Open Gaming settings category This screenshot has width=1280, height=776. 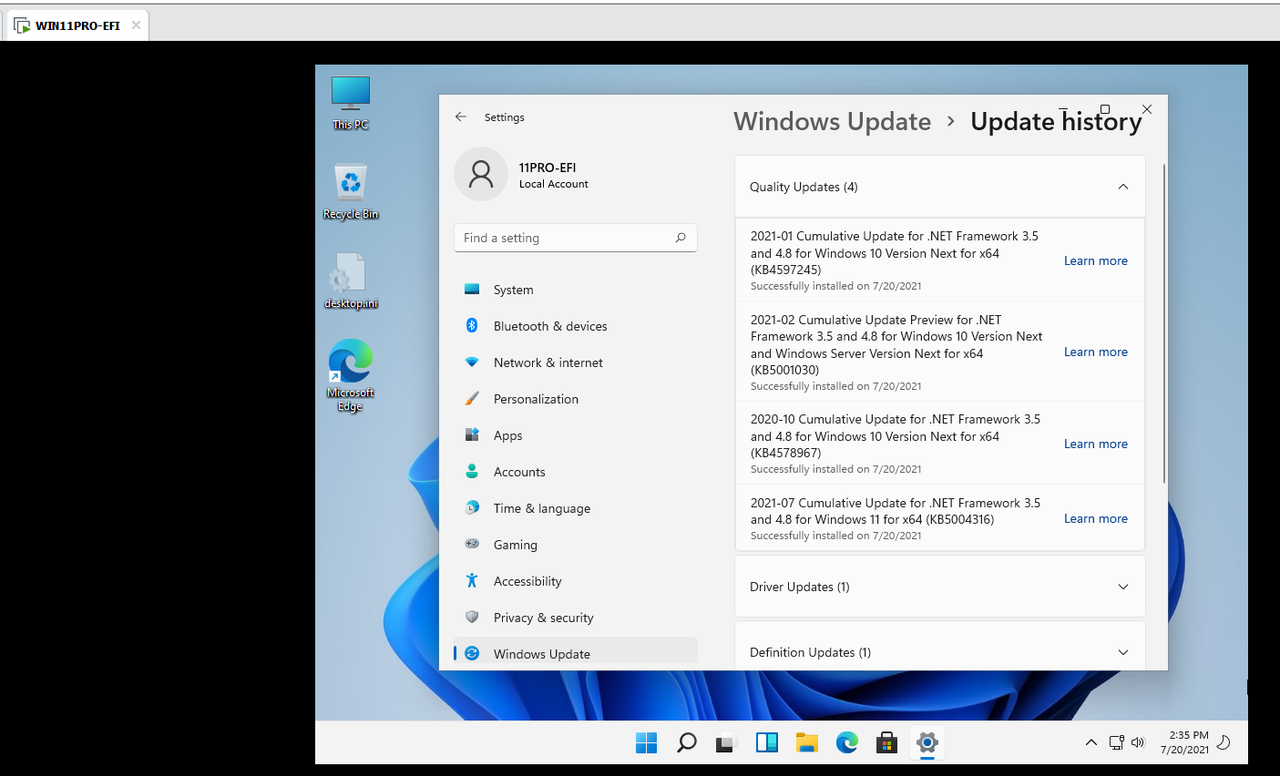pyautogui.click(x=575, y=545)
